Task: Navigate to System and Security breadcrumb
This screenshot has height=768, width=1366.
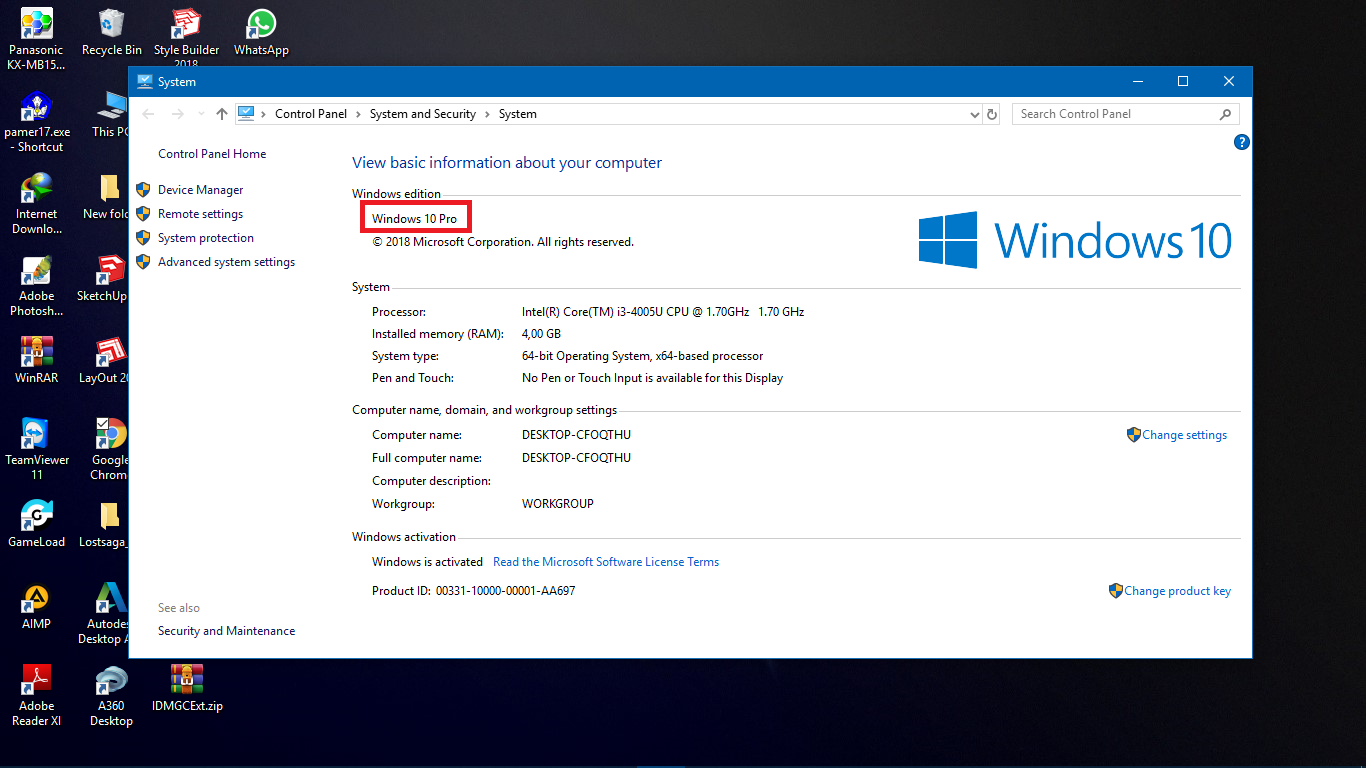Action: coord(422,114)
